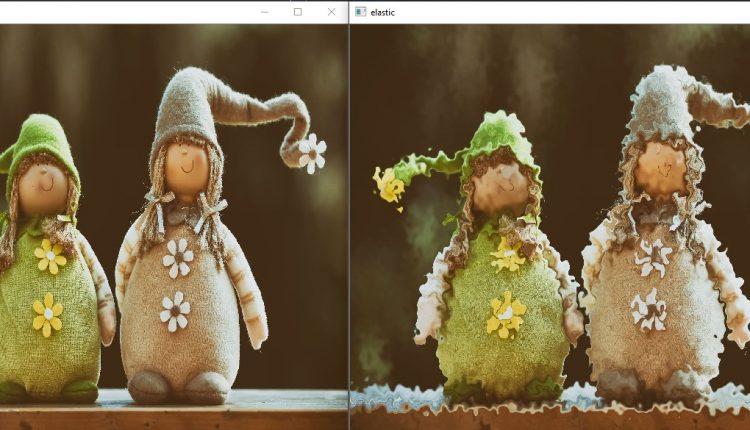Click the lower yellow flower in the elastic image
The image size is (750, 430).
pyautogui.click(x=506, y=314)
